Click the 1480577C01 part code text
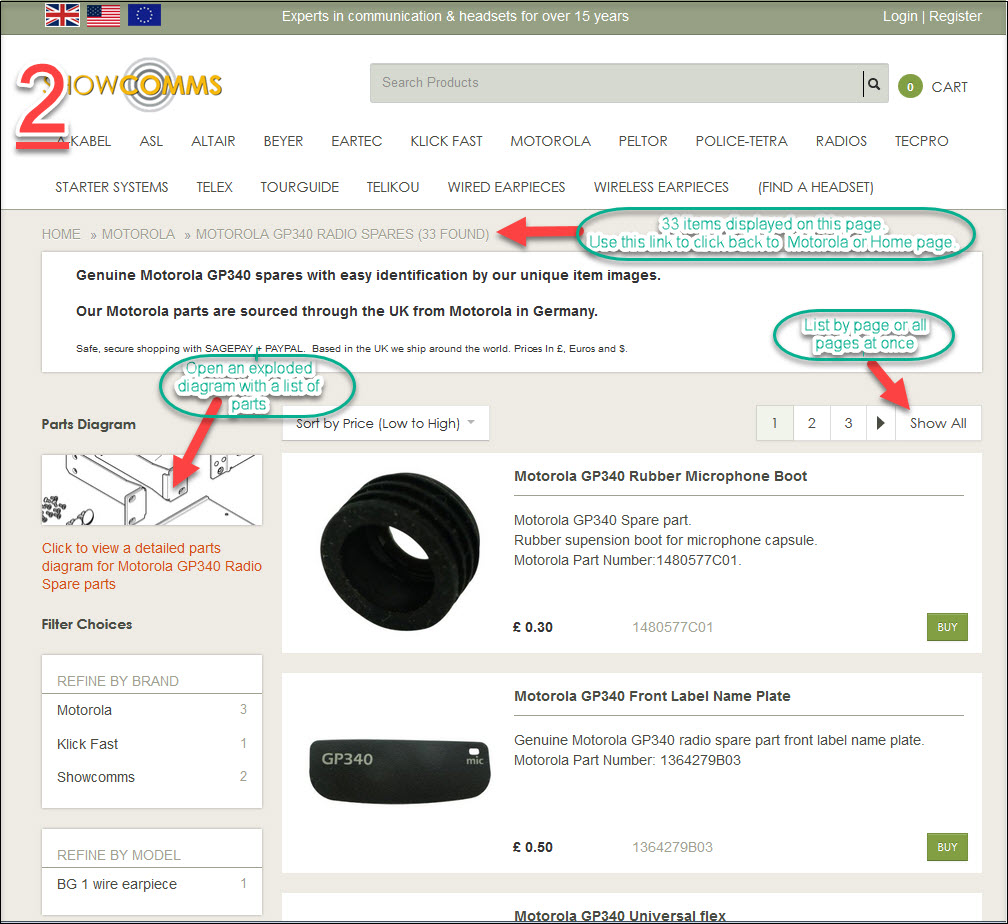This screenshot has width=1008, height=924. [672, 627]
